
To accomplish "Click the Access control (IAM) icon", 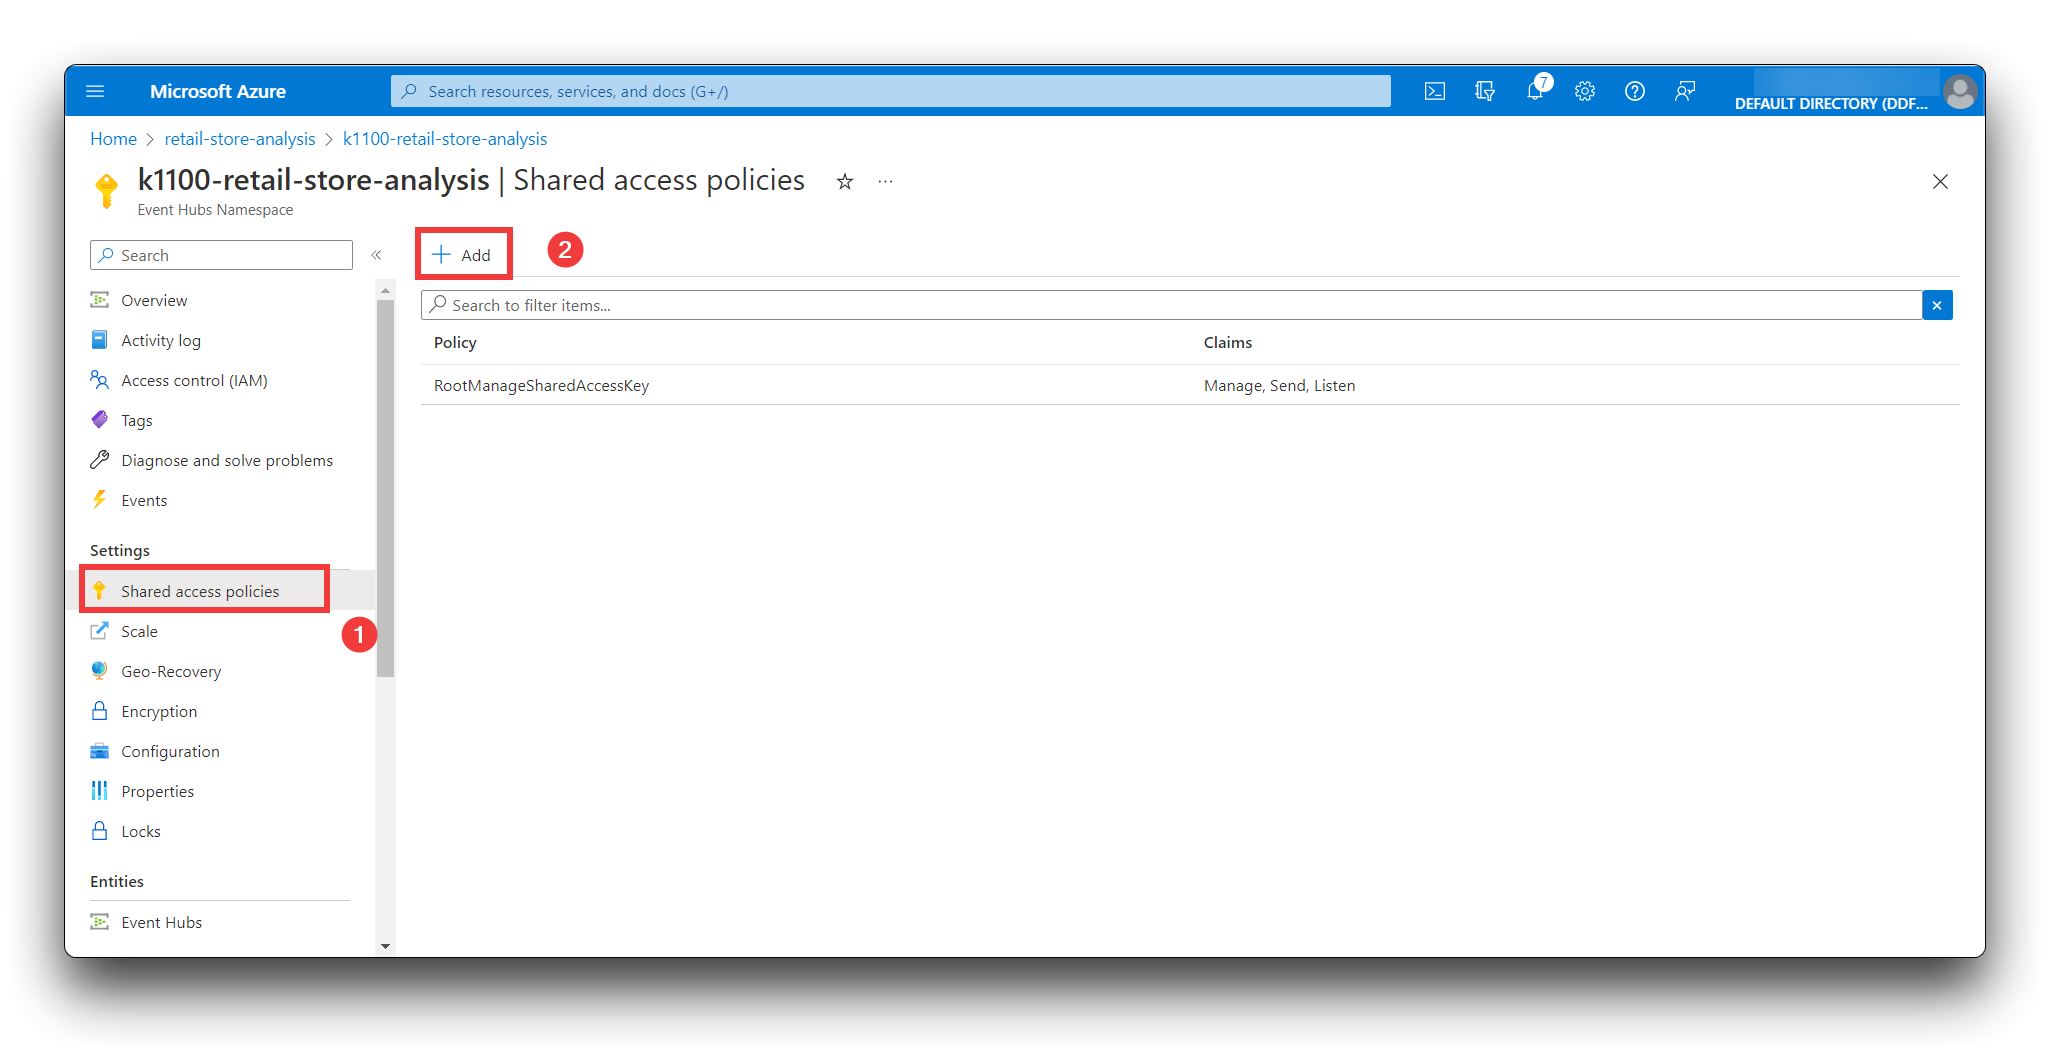I will click(99, 380).
